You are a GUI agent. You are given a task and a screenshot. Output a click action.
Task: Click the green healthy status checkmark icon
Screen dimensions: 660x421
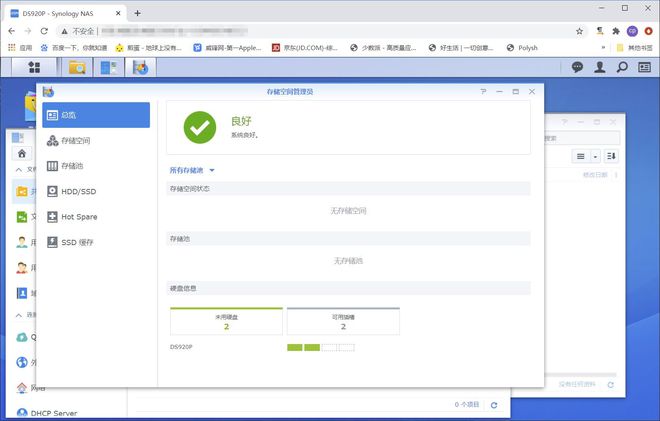coord(200,127)
